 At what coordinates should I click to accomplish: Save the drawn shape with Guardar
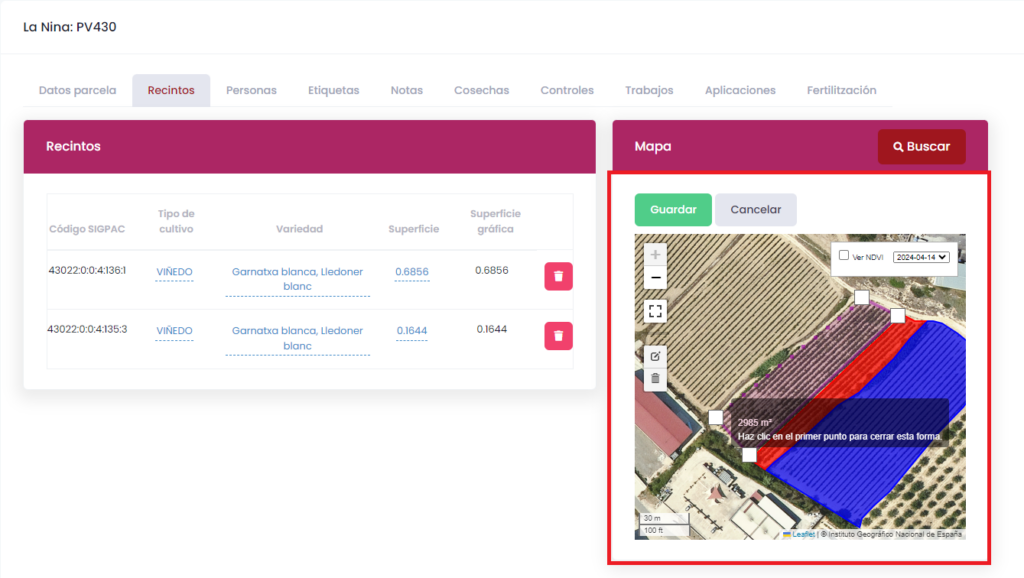point(673,210)
